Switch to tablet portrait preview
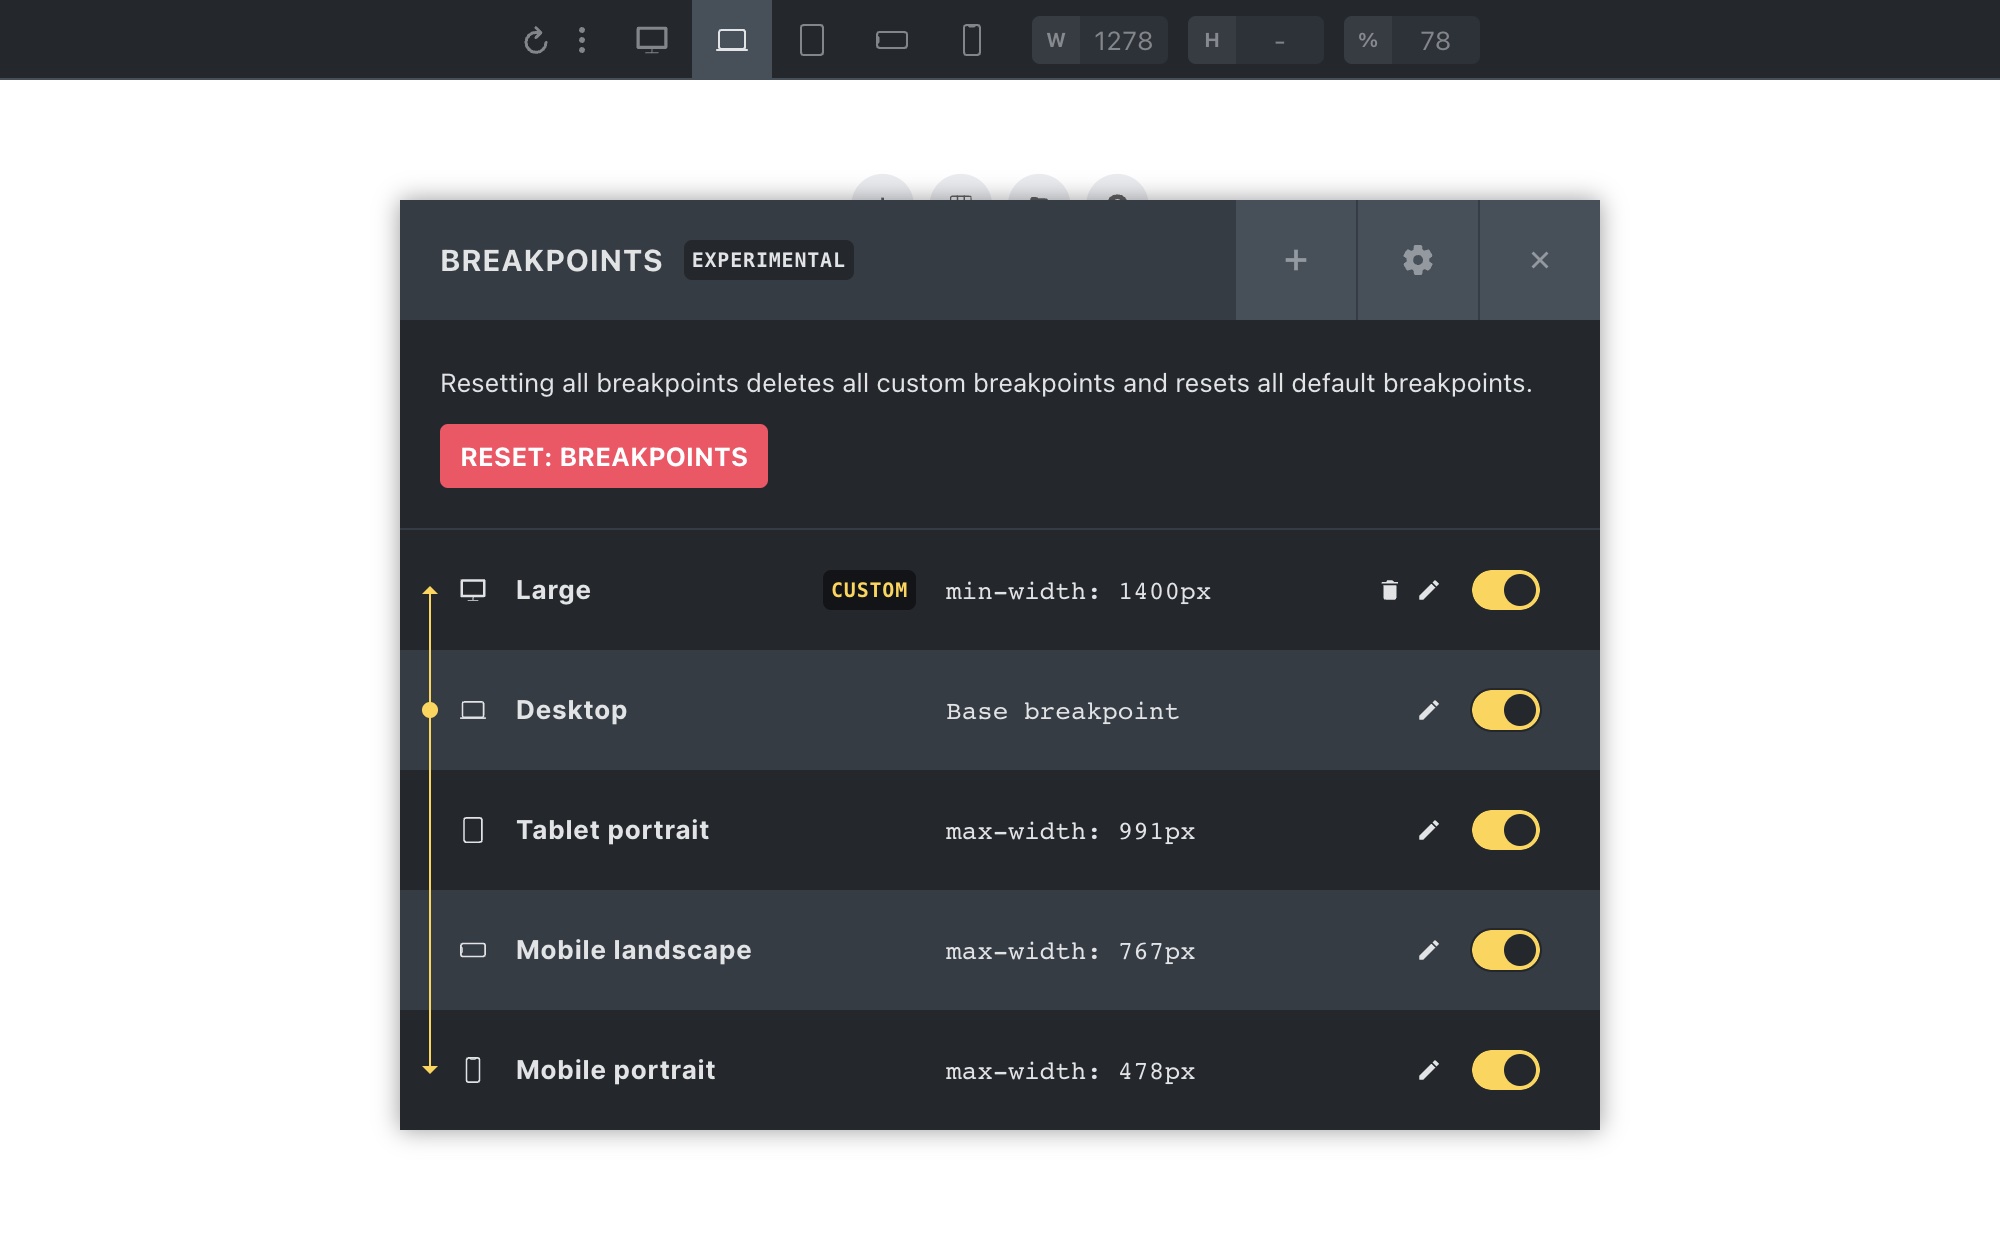The height and width of the screenshot is (1240, 2000). (812, 40)
